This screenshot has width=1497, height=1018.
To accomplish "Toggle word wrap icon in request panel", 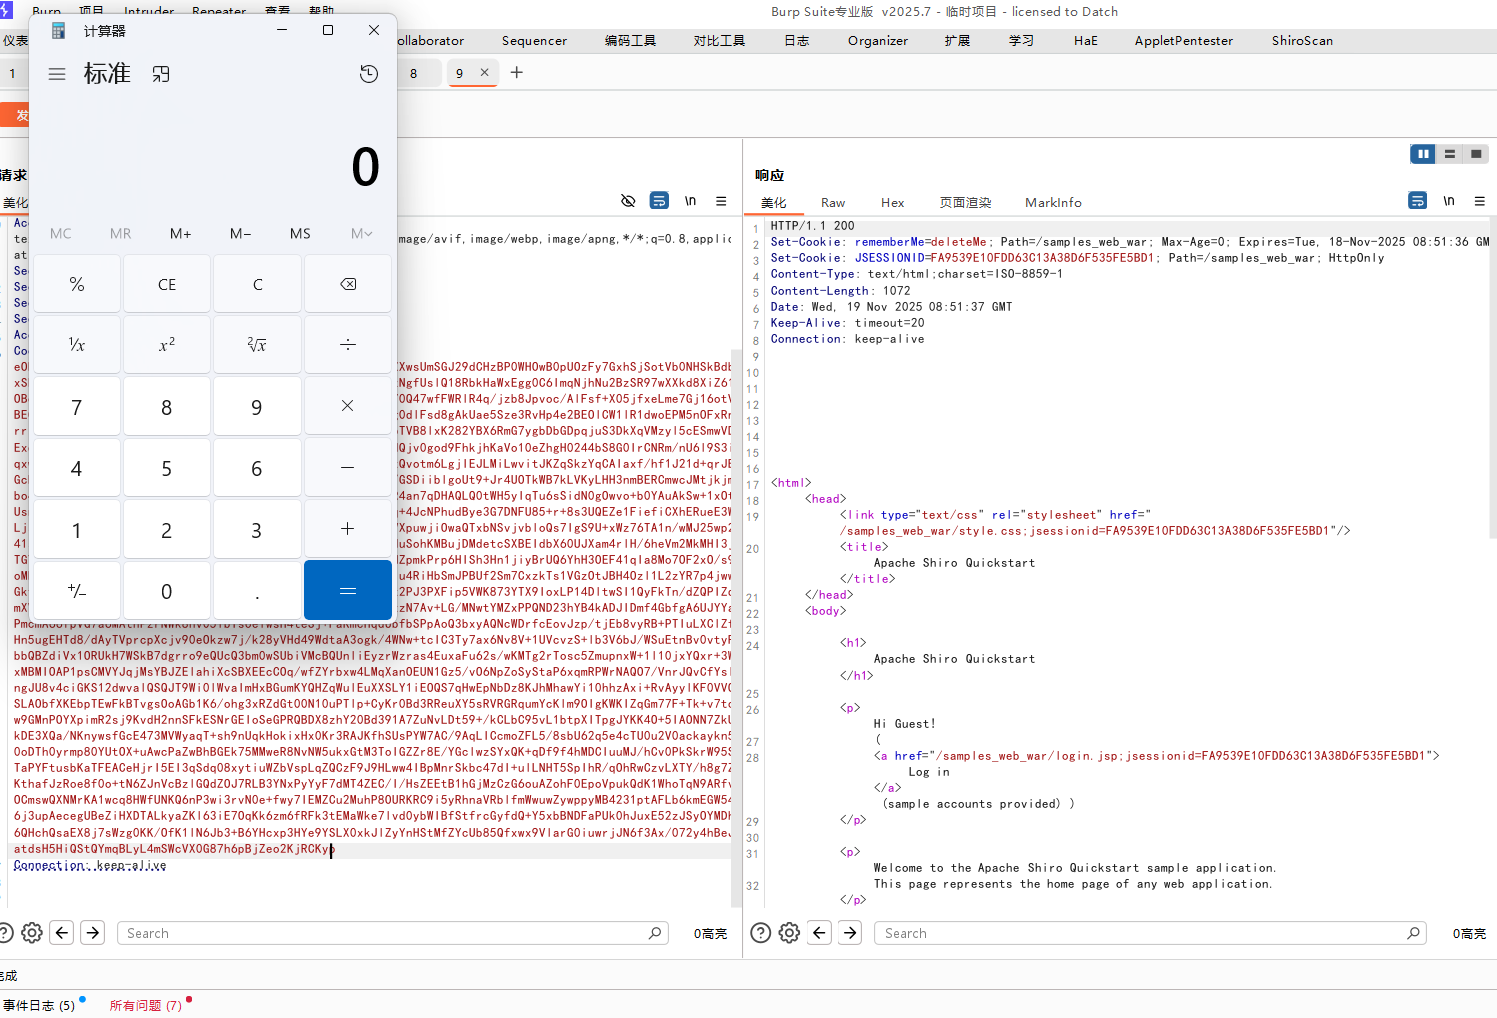I will coord(659,201).
